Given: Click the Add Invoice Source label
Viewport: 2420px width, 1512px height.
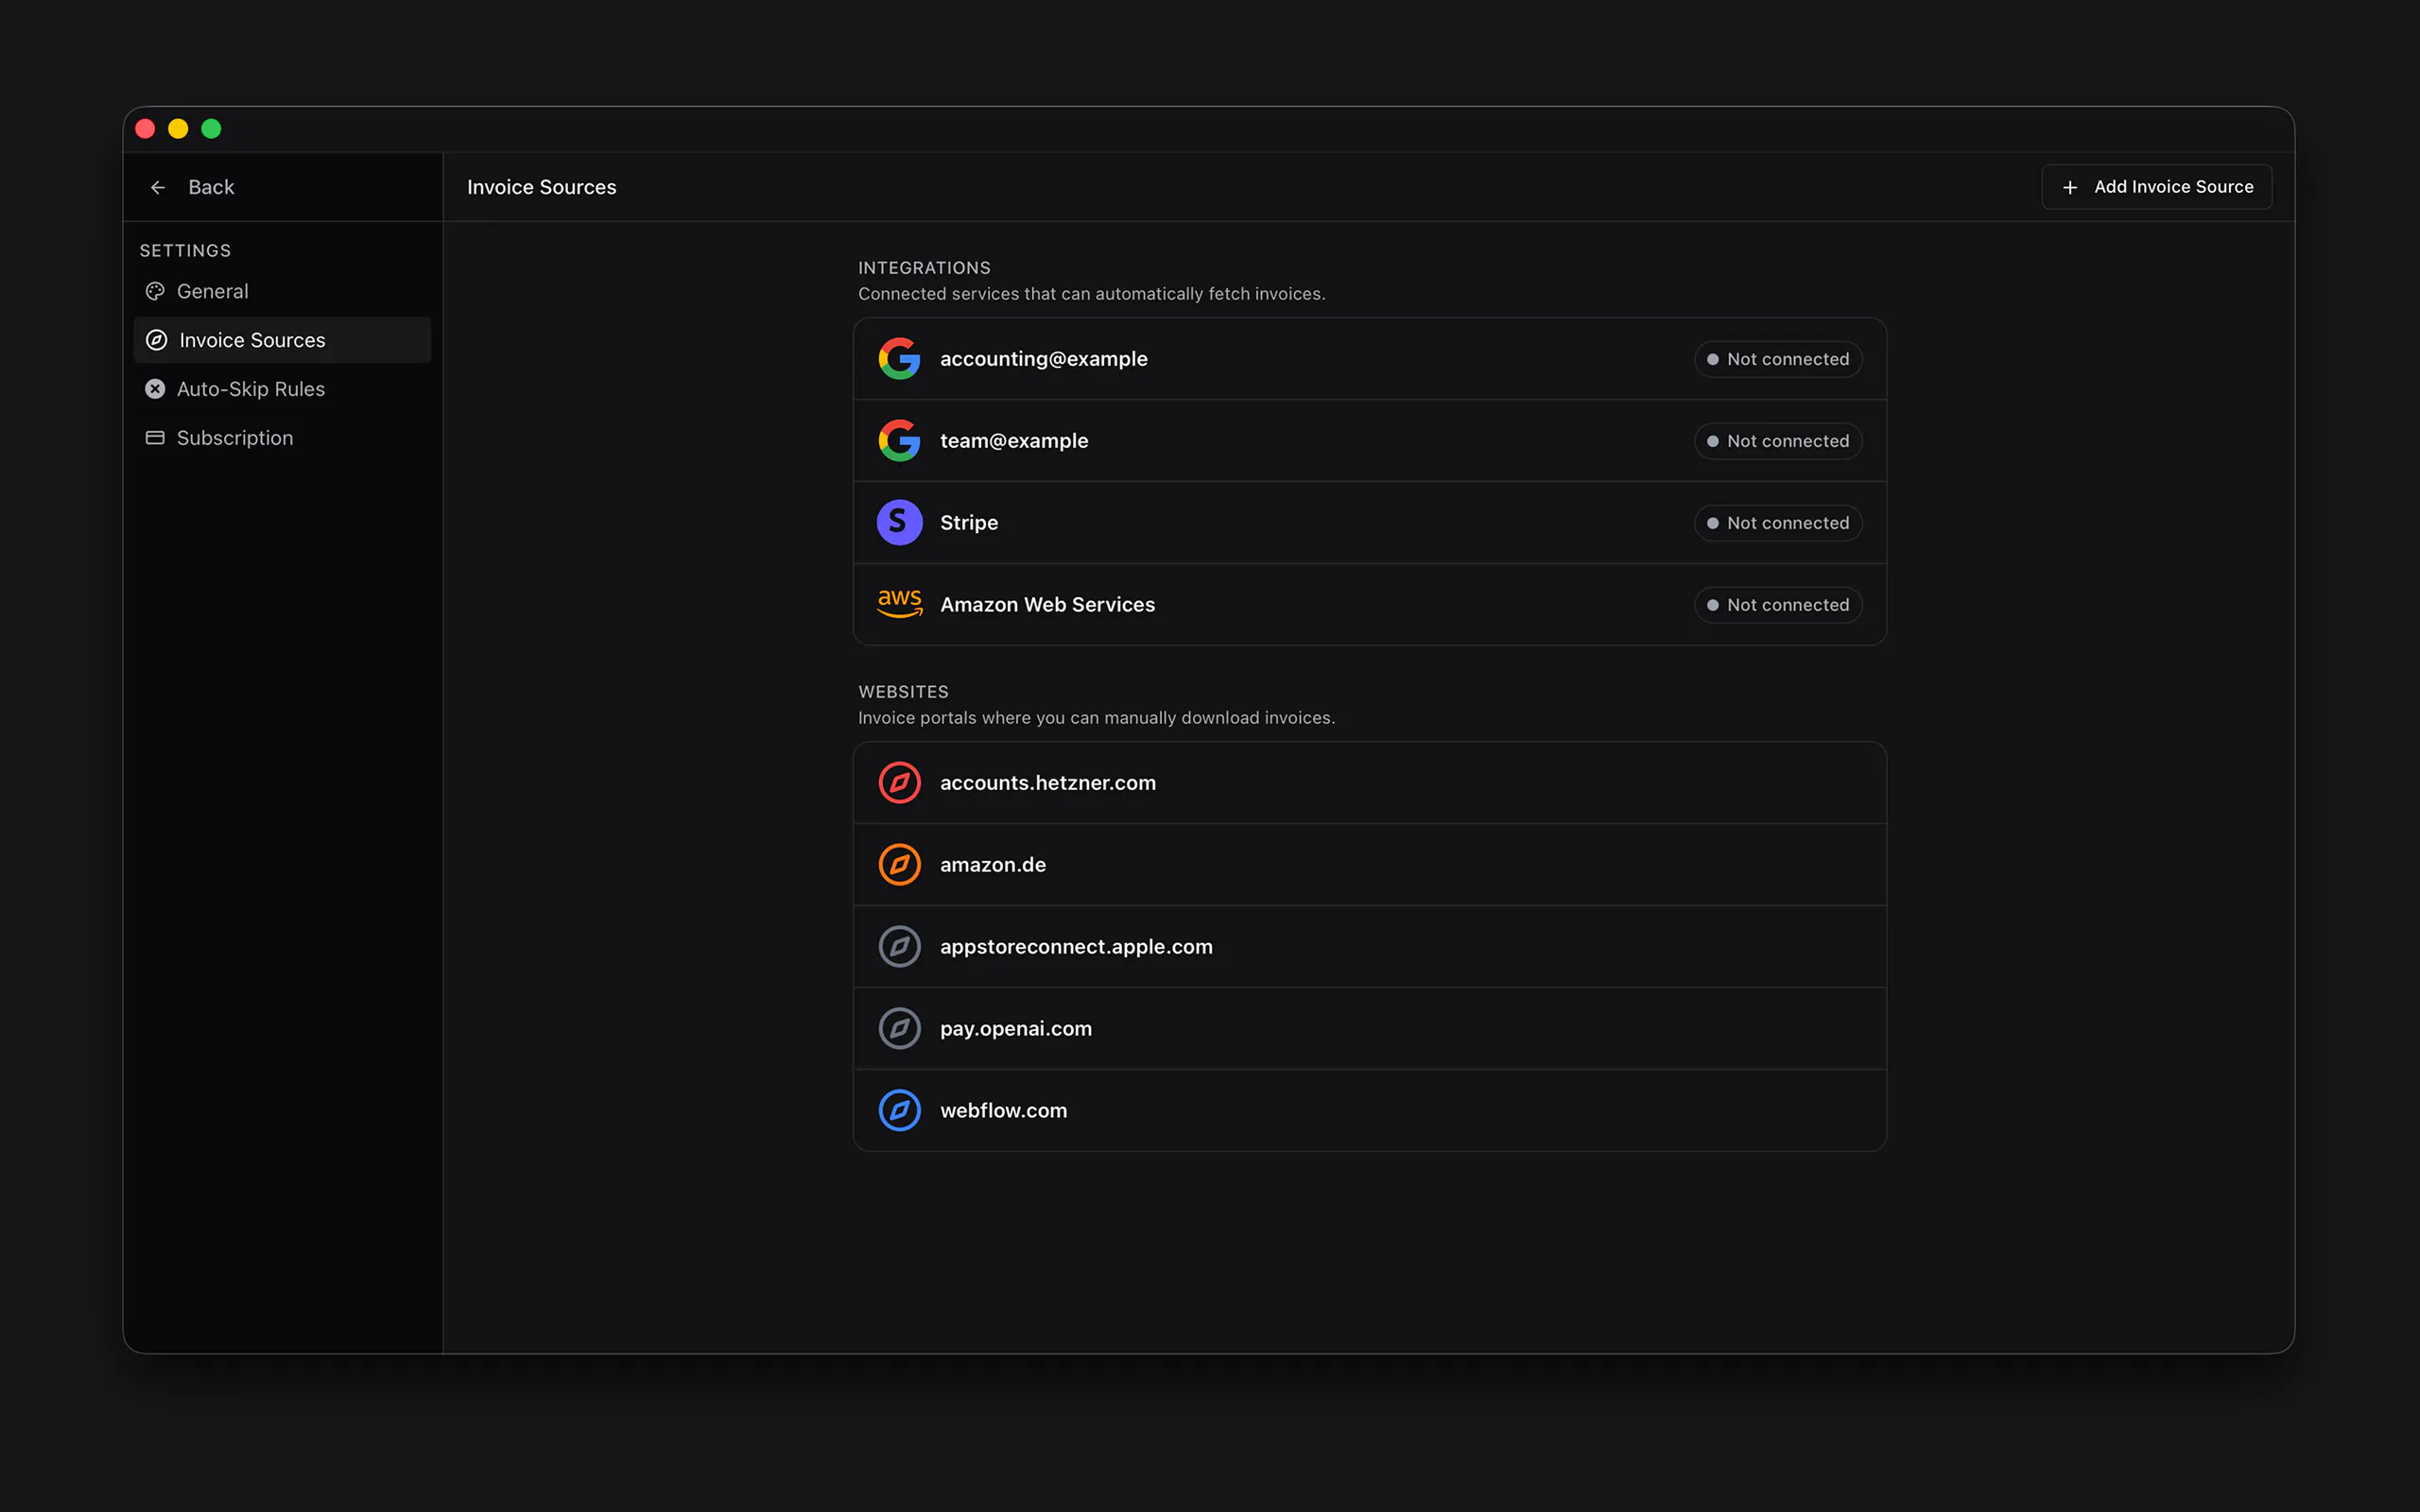Looking at the screenshot, I should (2173, 187).
